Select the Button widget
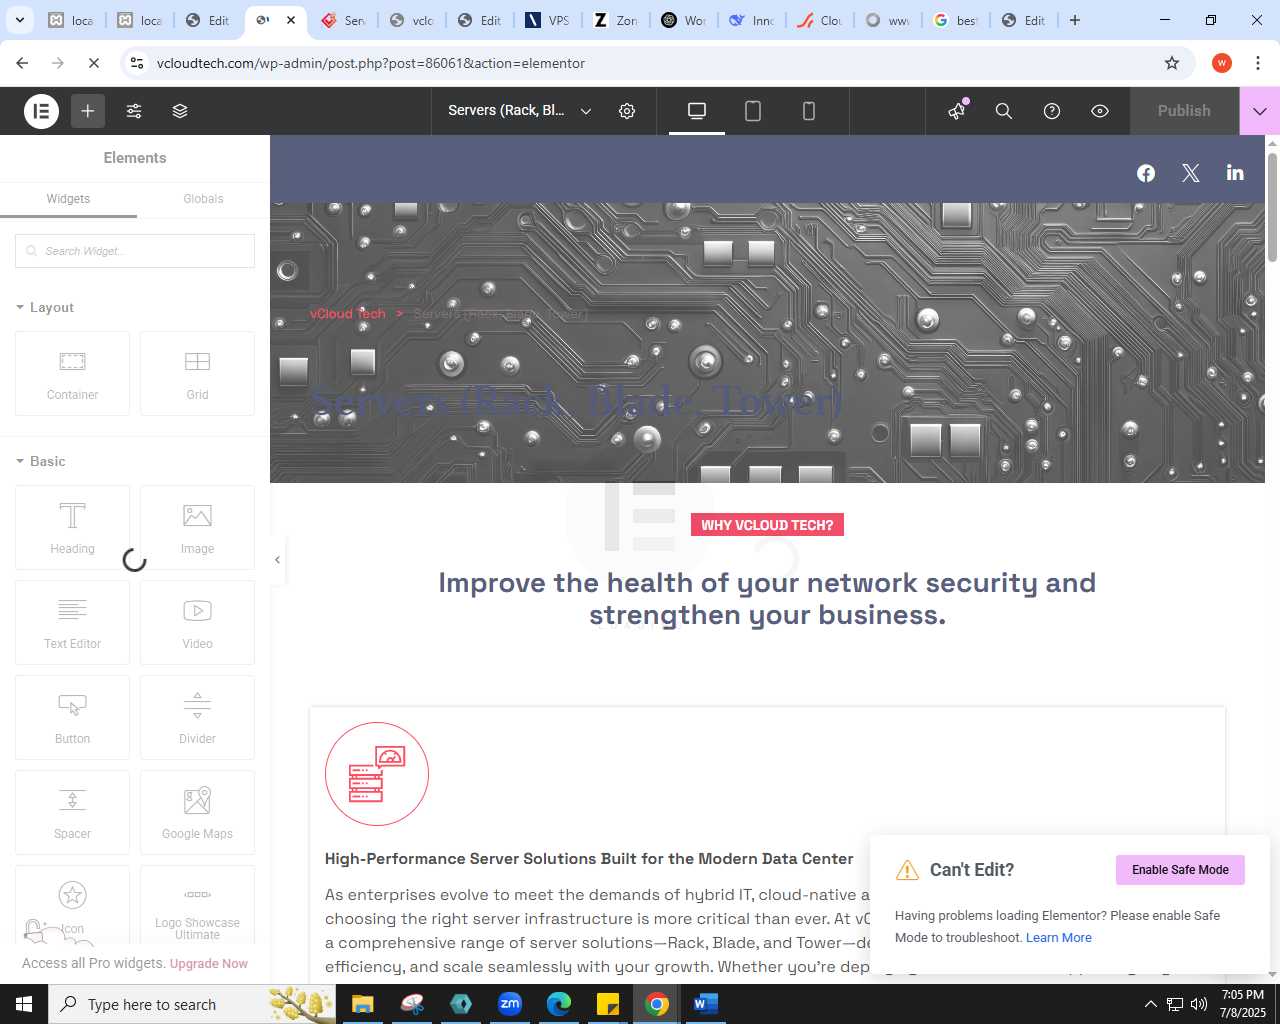Image resolution: width=1280 pixels, height=1024 pixels. (x=72, y=717)
